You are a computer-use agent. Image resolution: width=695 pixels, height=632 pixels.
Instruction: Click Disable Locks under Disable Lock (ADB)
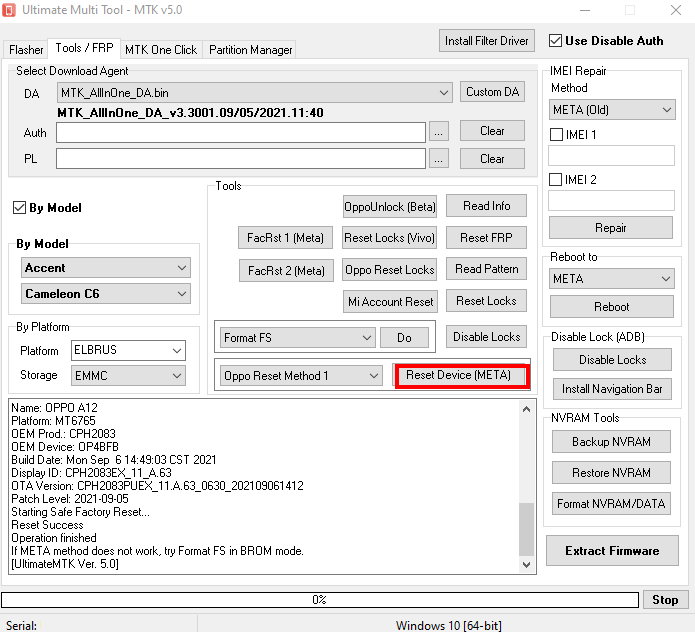tap(612, 359)
